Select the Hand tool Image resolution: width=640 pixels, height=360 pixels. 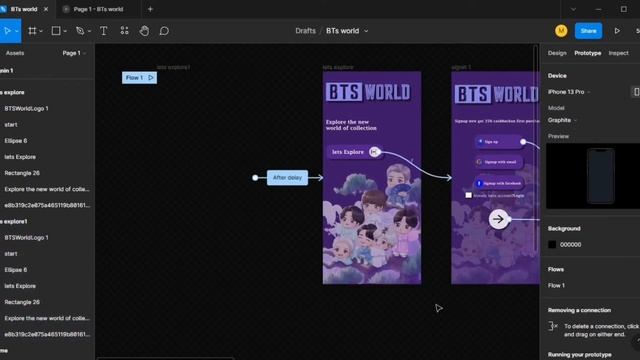pos(144,31)
